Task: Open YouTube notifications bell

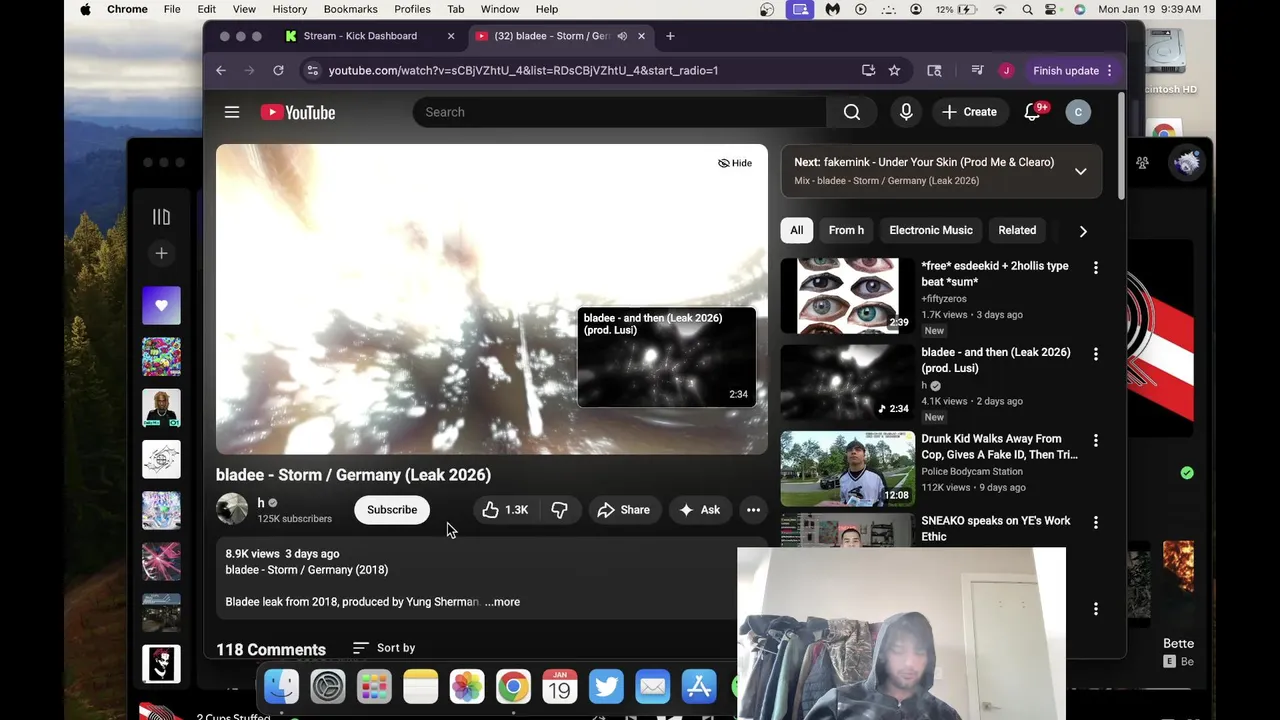Action: pos(1033,112)
